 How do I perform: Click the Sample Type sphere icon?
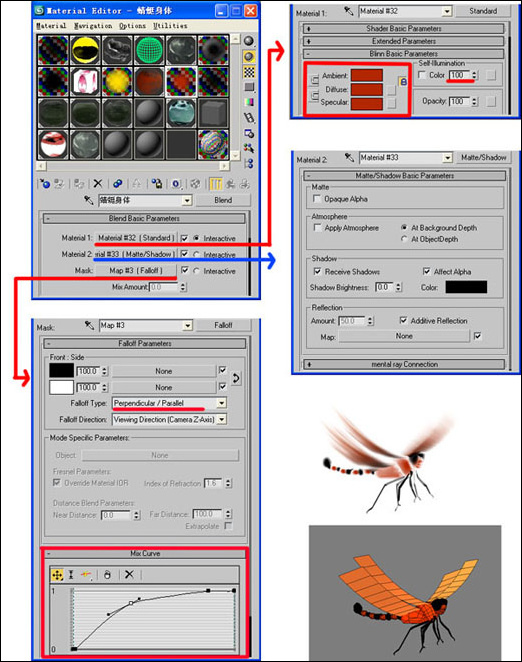tap(249, 41)
